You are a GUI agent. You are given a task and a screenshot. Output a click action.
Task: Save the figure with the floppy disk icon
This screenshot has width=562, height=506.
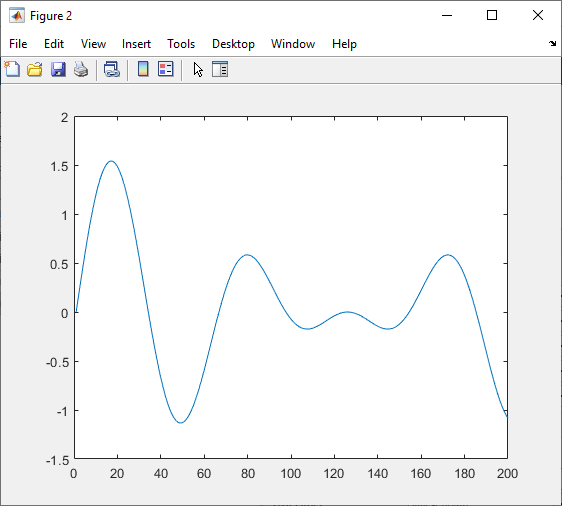[x=58, y=69]
